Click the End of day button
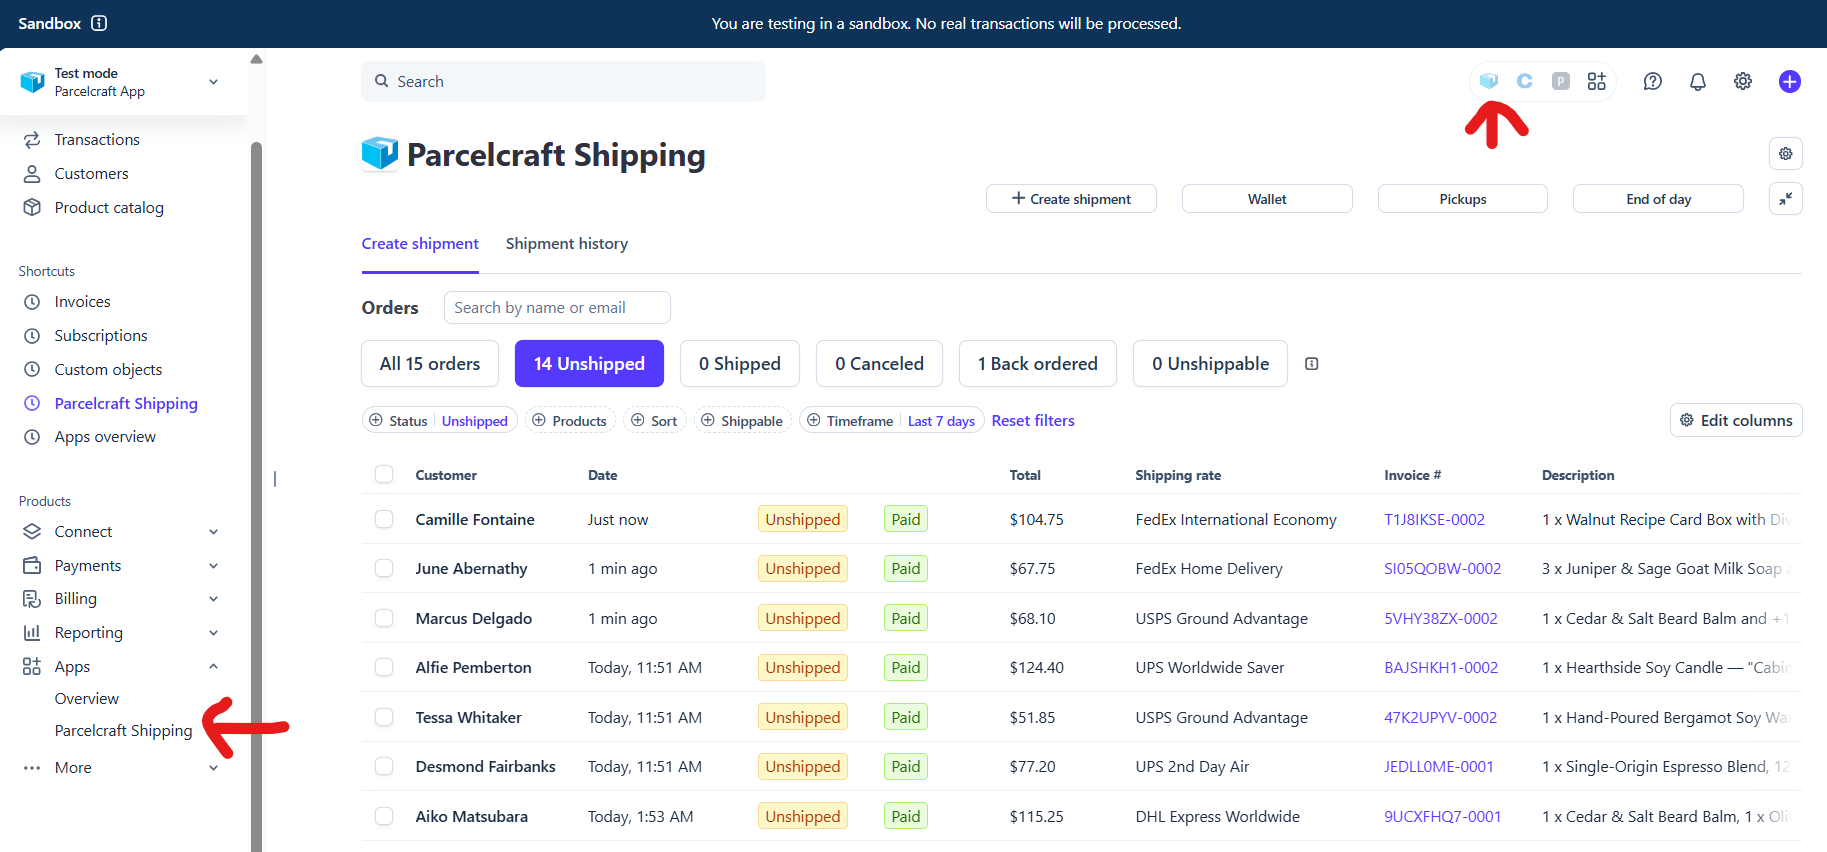Image resolution: width=1827 pixels, height=852 pixels. pyautogui.click(x=1658, y=199)
